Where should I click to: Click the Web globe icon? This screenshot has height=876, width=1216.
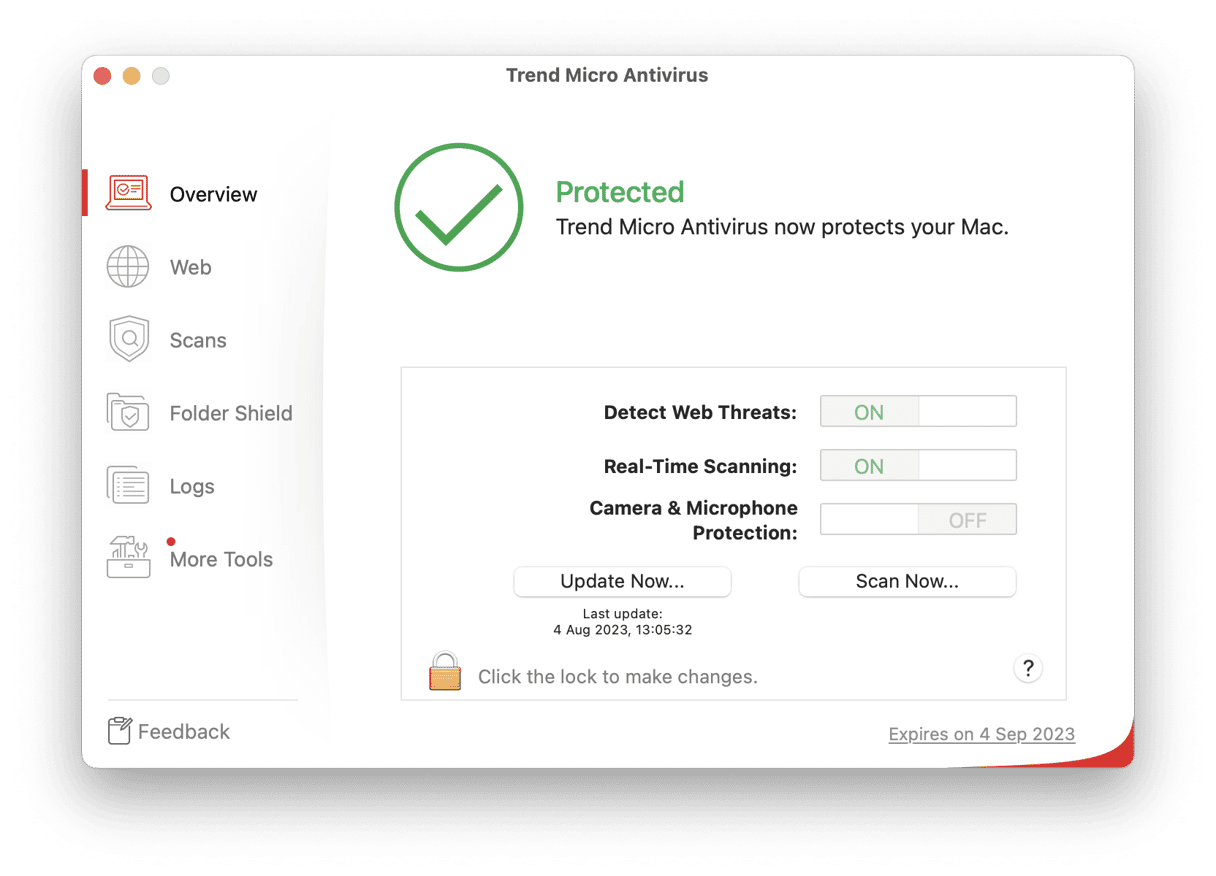(x=128, y=266)
